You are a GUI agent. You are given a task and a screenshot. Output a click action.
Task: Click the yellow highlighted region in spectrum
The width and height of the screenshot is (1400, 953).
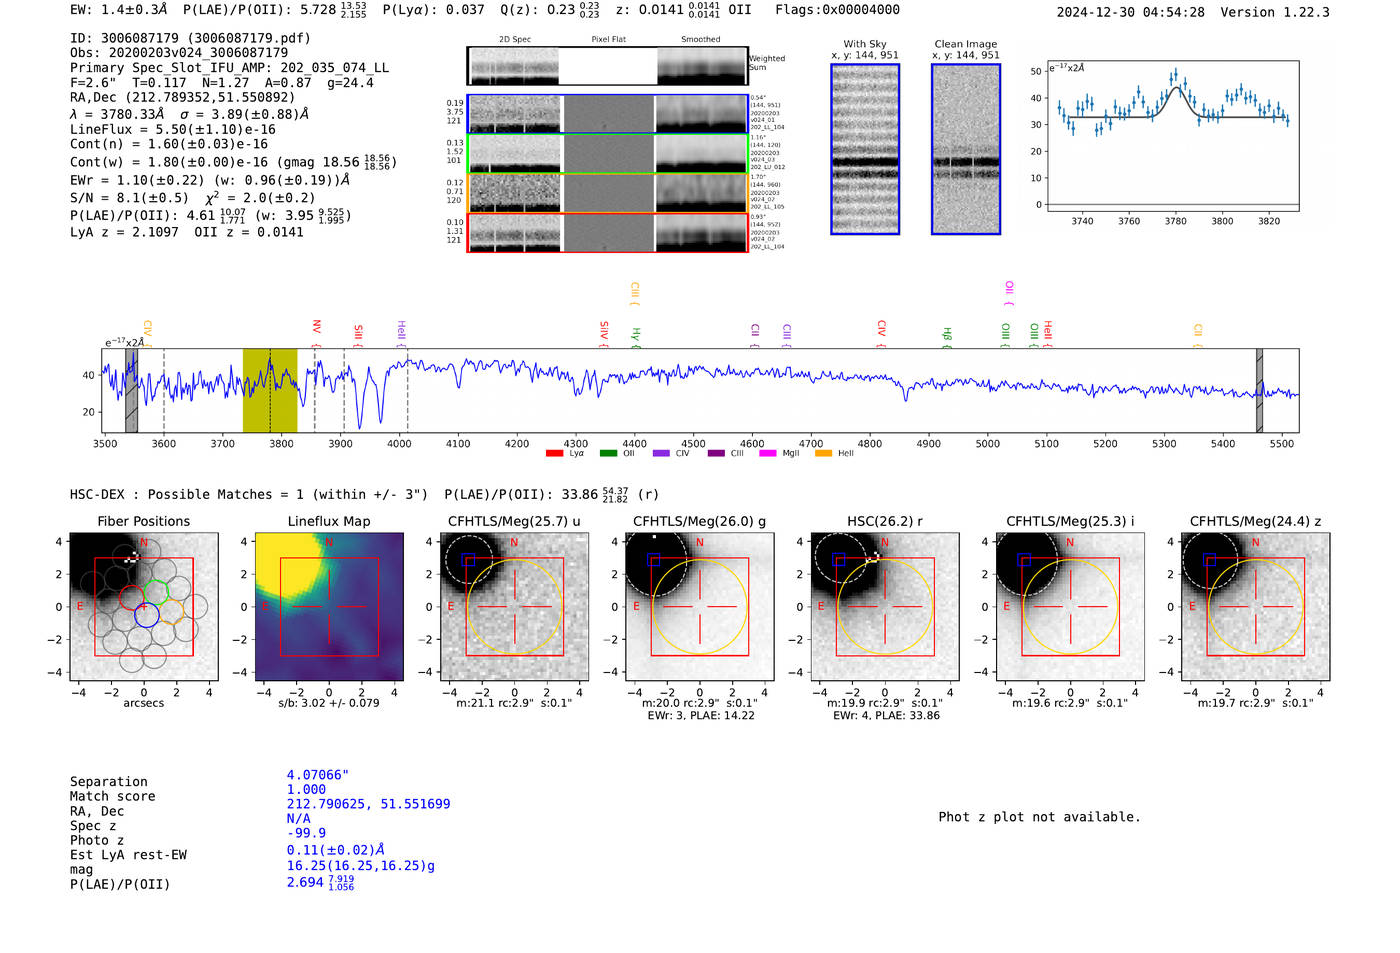pos(270,390)
